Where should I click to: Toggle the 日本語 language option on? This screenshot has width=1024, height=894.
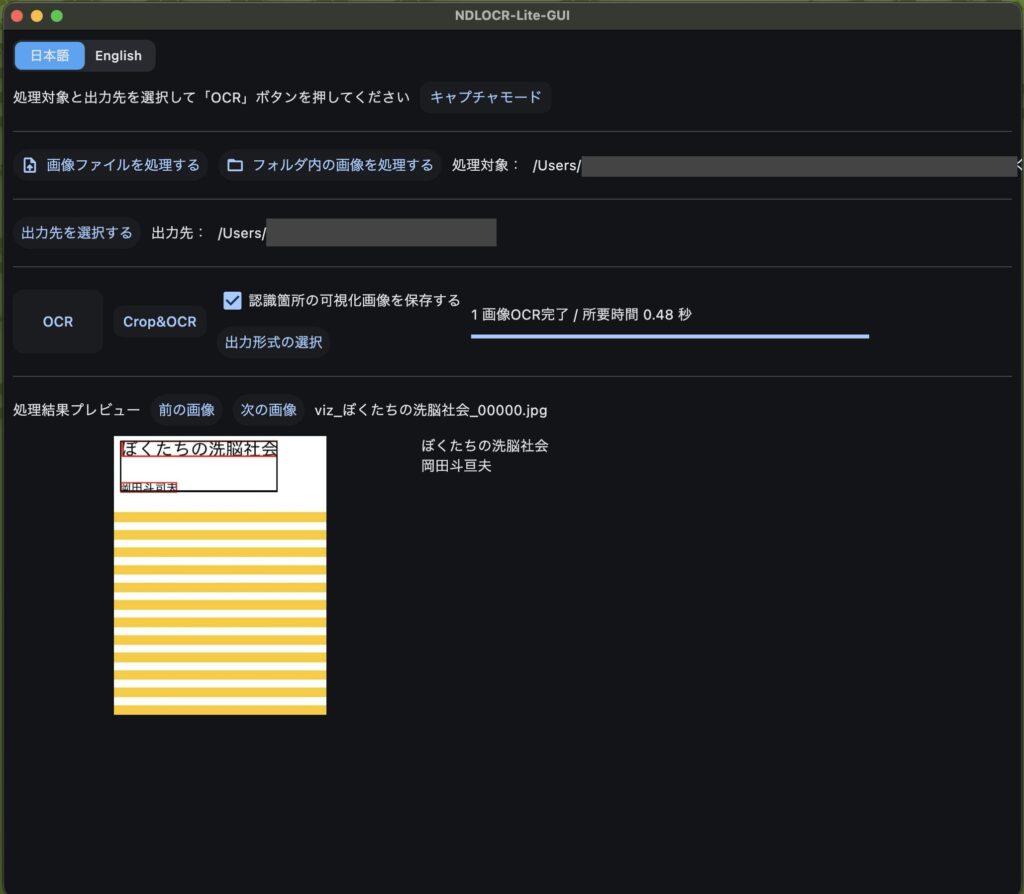pyautogui.click(x=49, y=55)
